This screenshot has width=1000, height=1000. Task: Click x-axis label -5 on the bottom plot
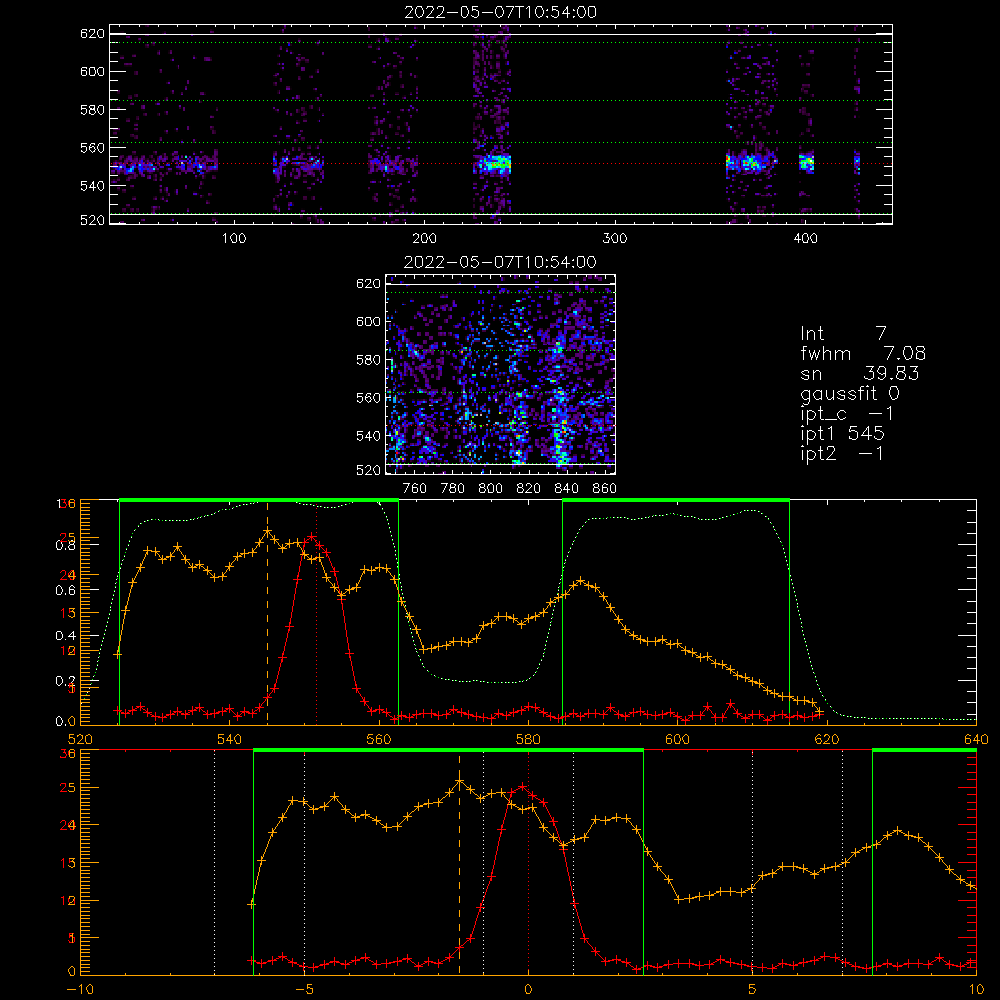pyautogui.click(x=304, y=990)
